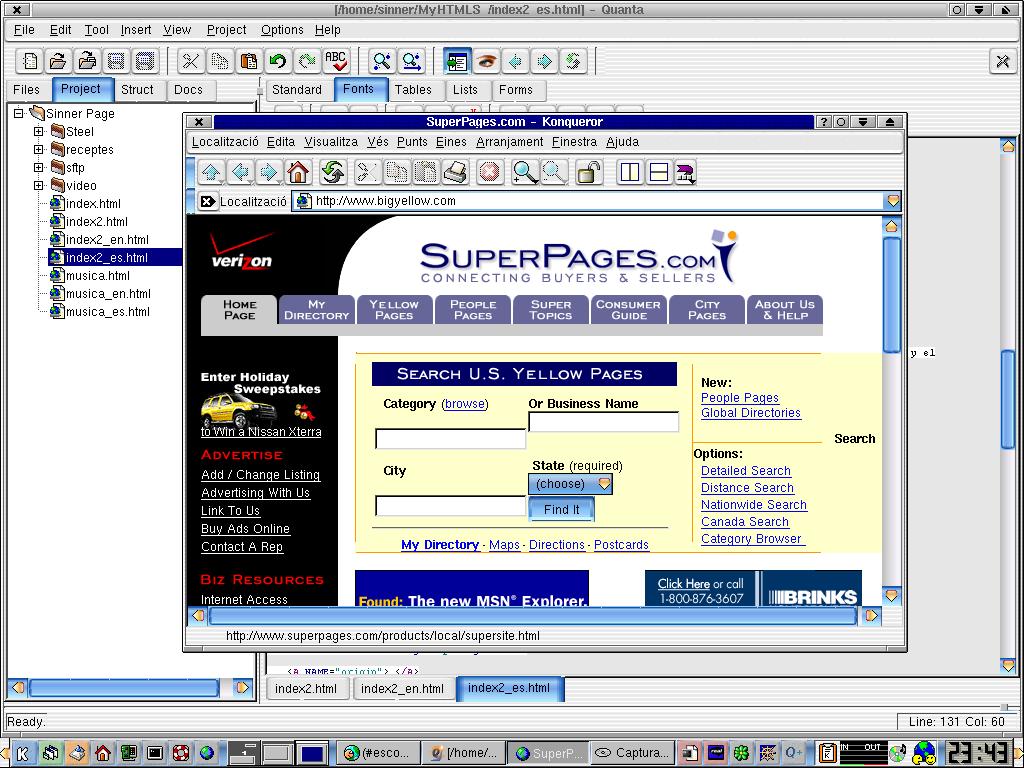The width and height of the screenshot is (1024, 768).
Task: Expand the video folder
Action: [x=39, y=185]
